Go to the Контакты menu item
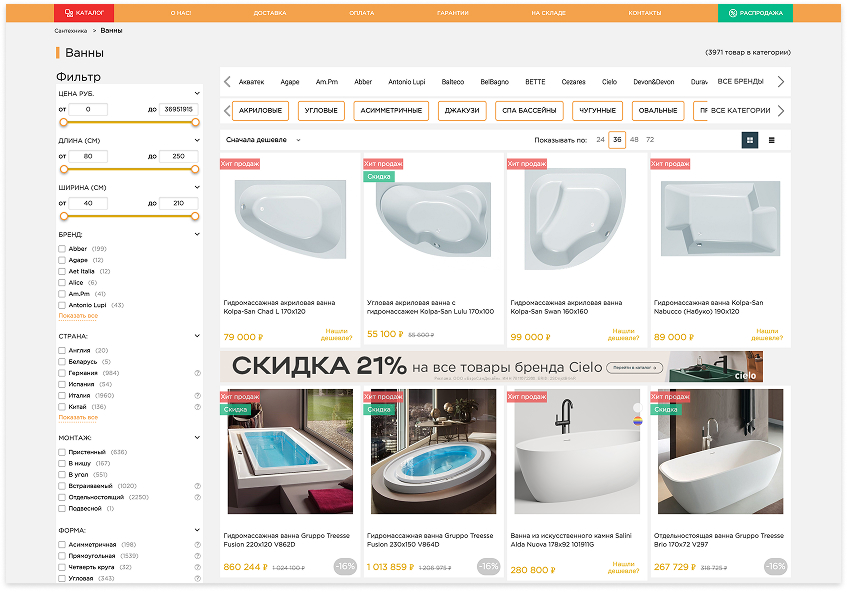Screen dimensions: 847x592 click(644, 13)
